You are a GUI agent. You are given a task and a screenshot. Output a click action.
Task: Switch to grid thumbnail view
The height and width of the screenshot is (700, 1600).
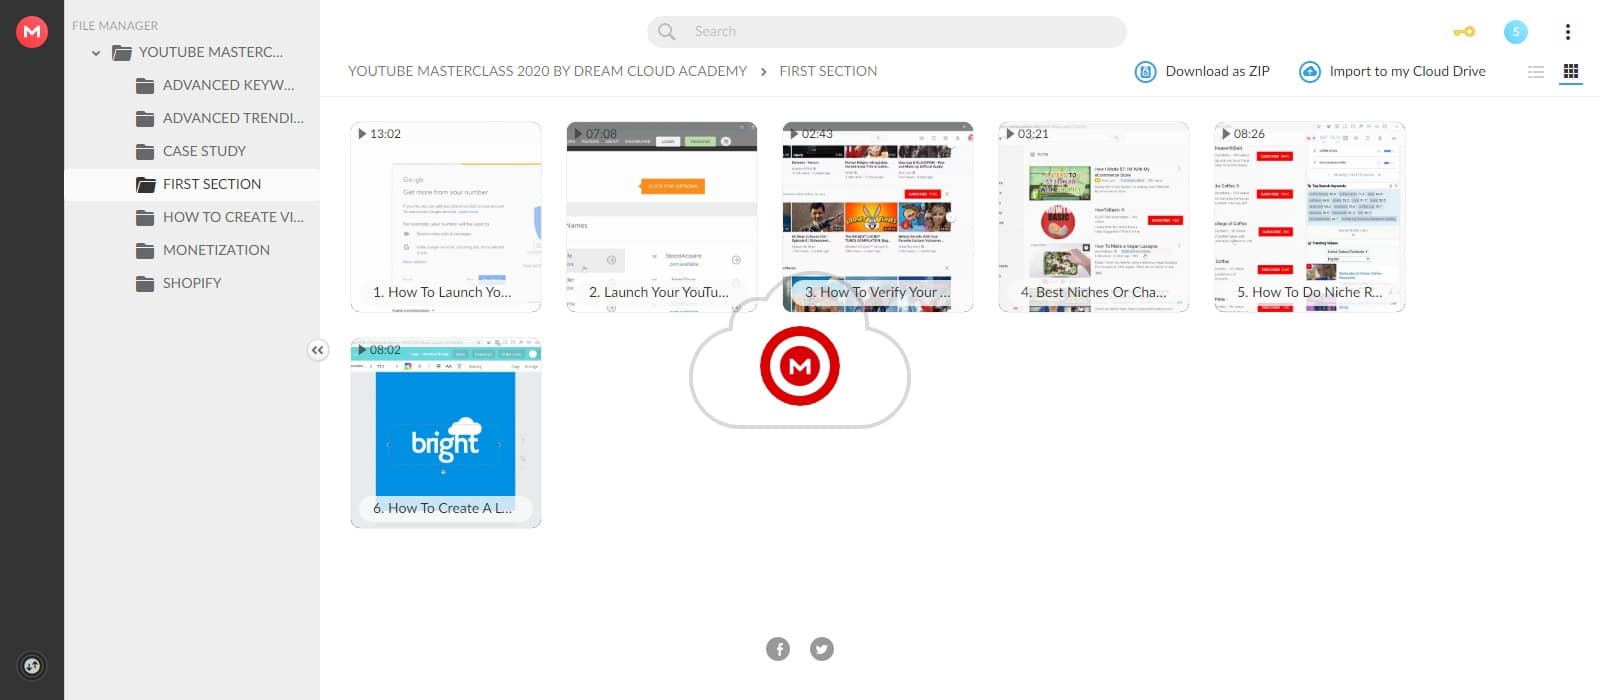pos(1570,72)
